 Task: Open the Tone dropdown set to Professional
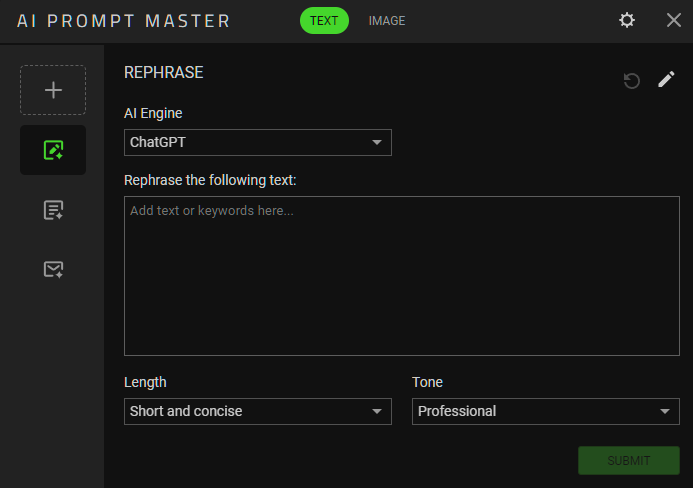pos(546,412)
